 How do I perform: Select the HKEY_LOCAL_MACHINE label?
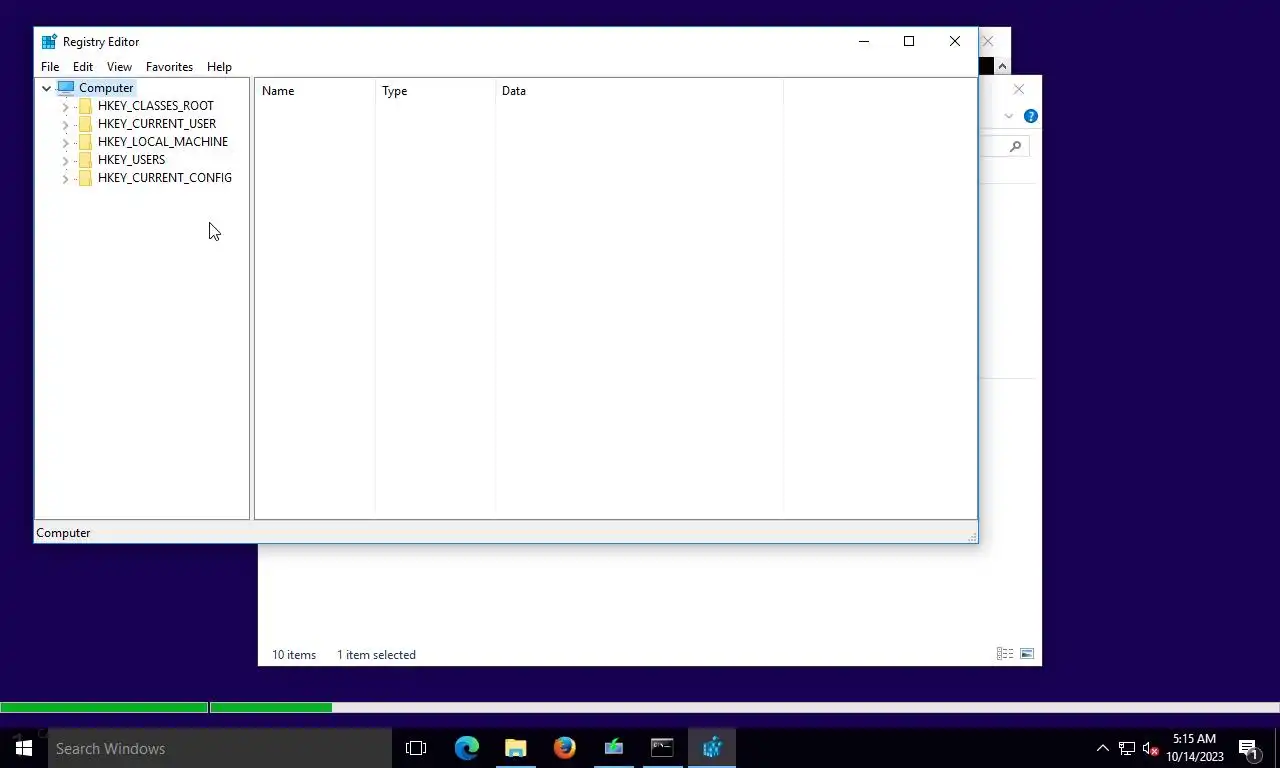pyautogui.click(x=163, y=142)
